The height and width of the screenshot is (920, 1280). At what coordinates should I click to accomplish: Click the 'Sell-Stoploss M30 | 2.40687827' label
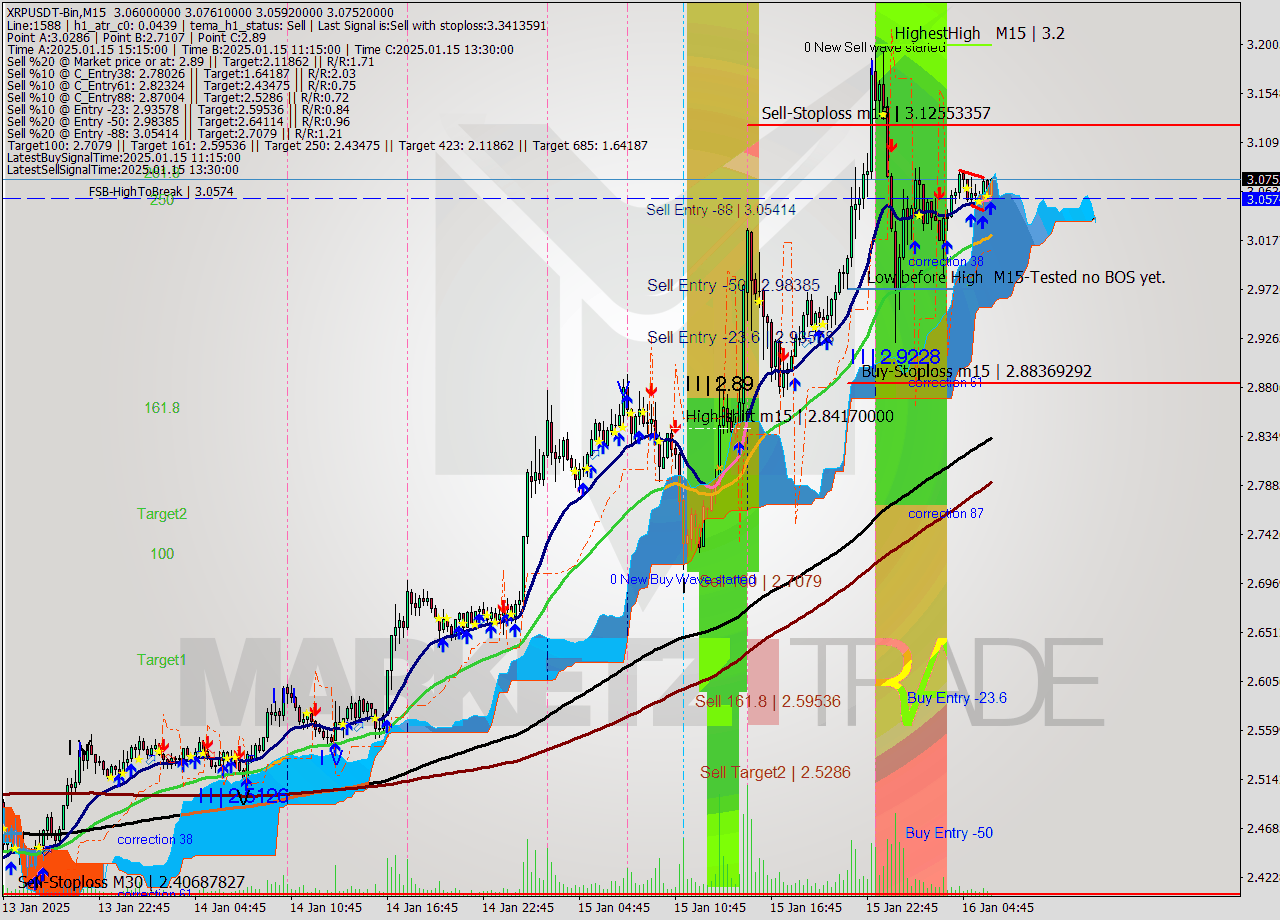(x=131, y=882)
